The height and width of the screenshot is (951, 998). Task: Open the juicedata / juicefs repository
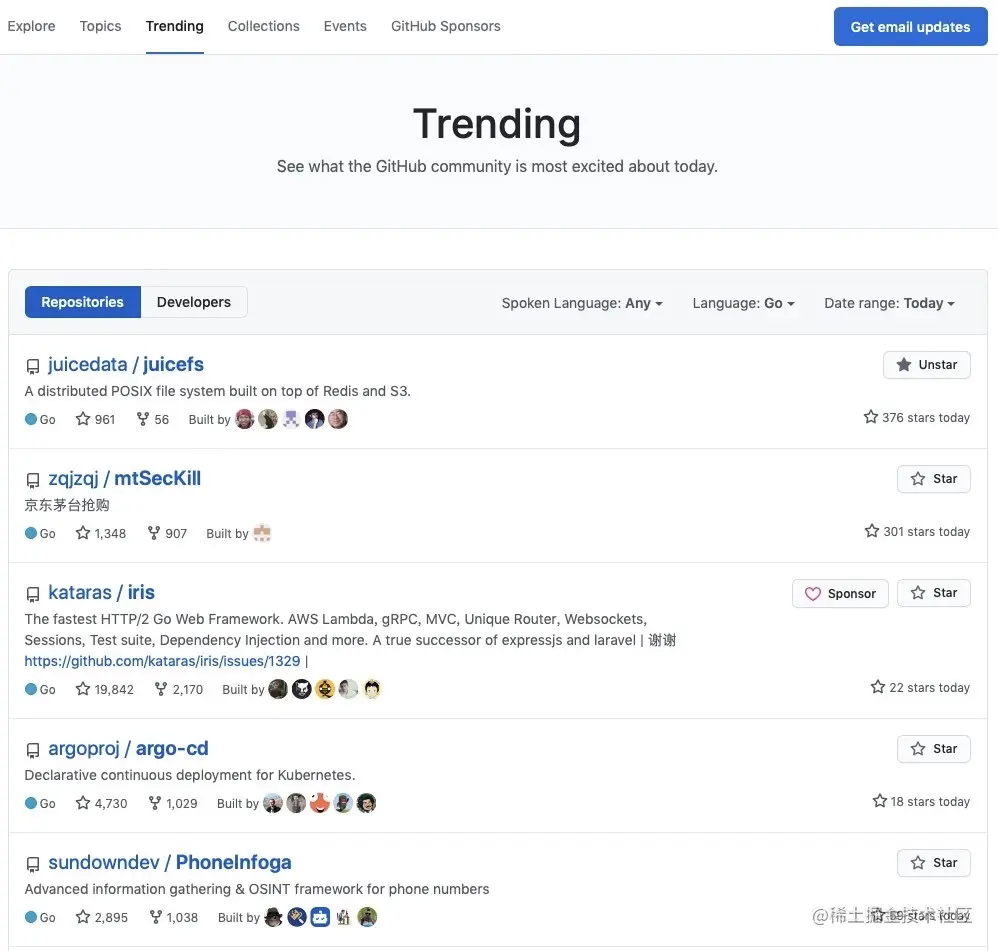click(x=125, y=364)
